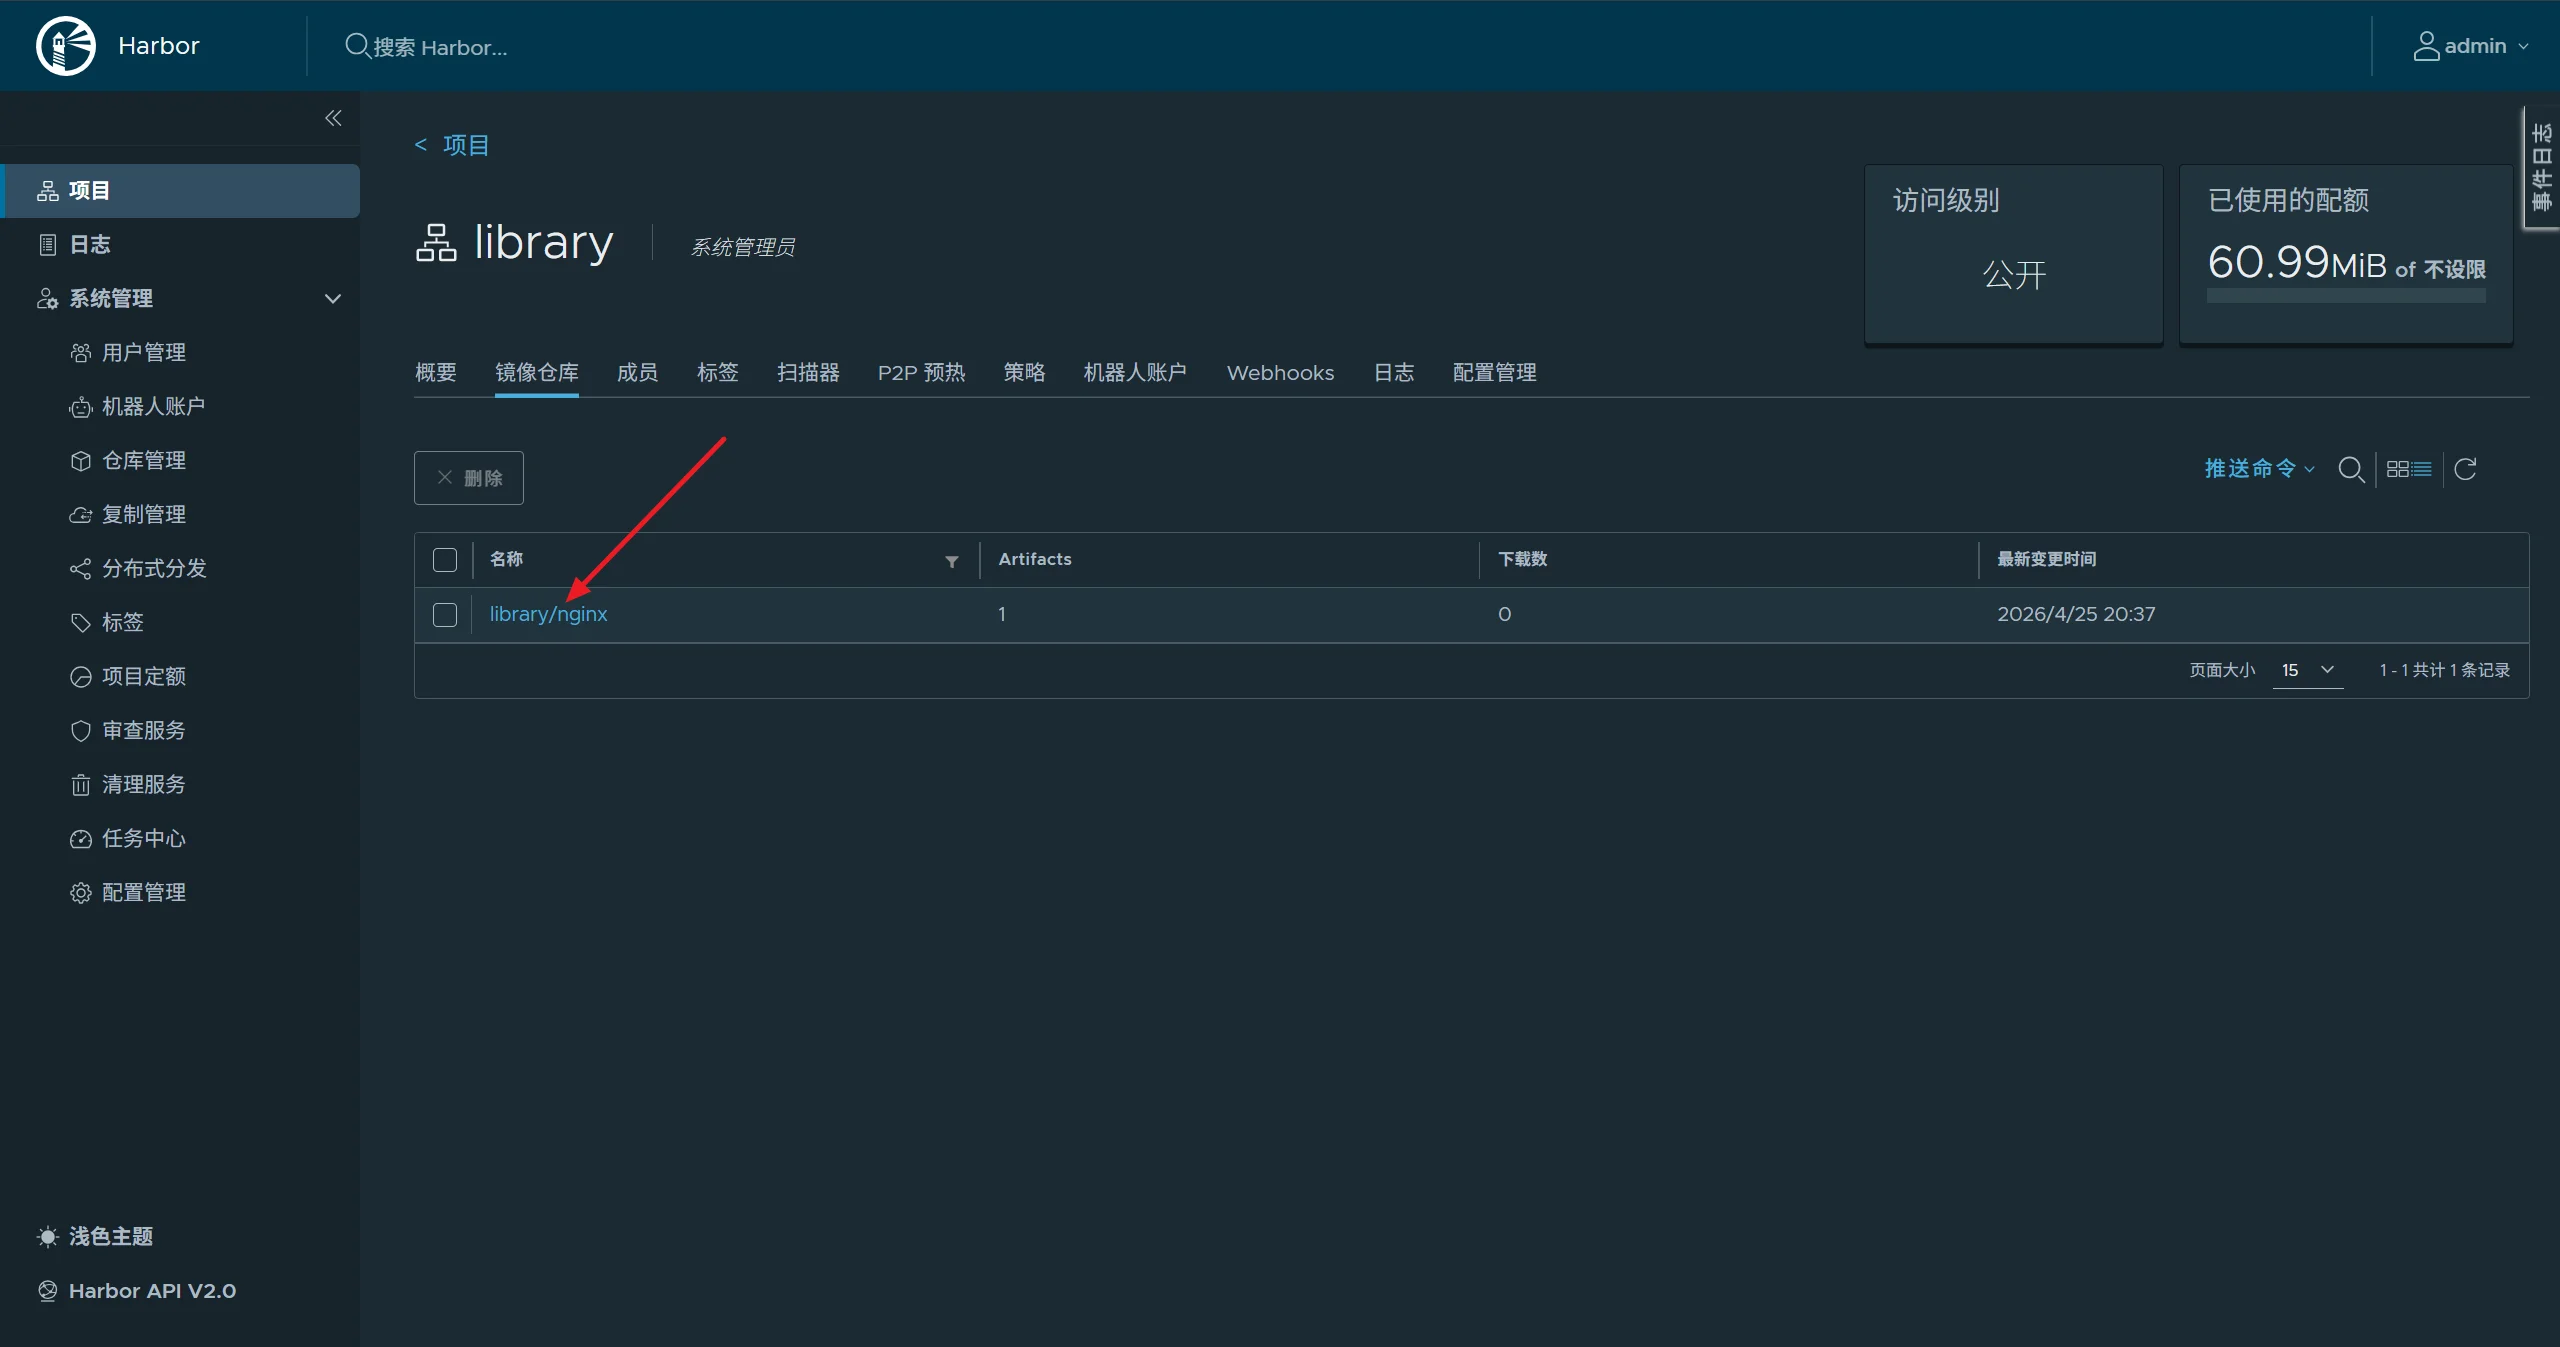Sort by the 名称 column header

coord(506,559)
